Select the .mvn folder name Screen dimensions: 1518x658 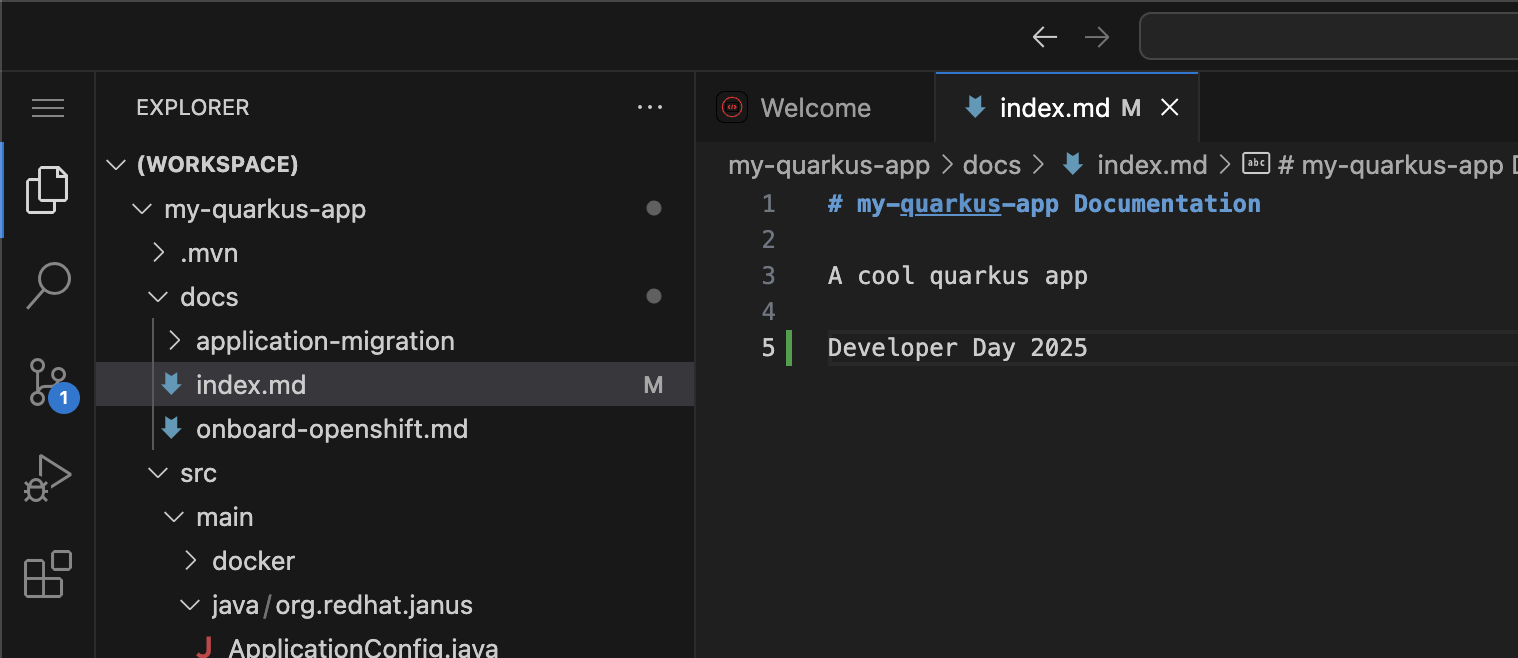coord(209,253)
